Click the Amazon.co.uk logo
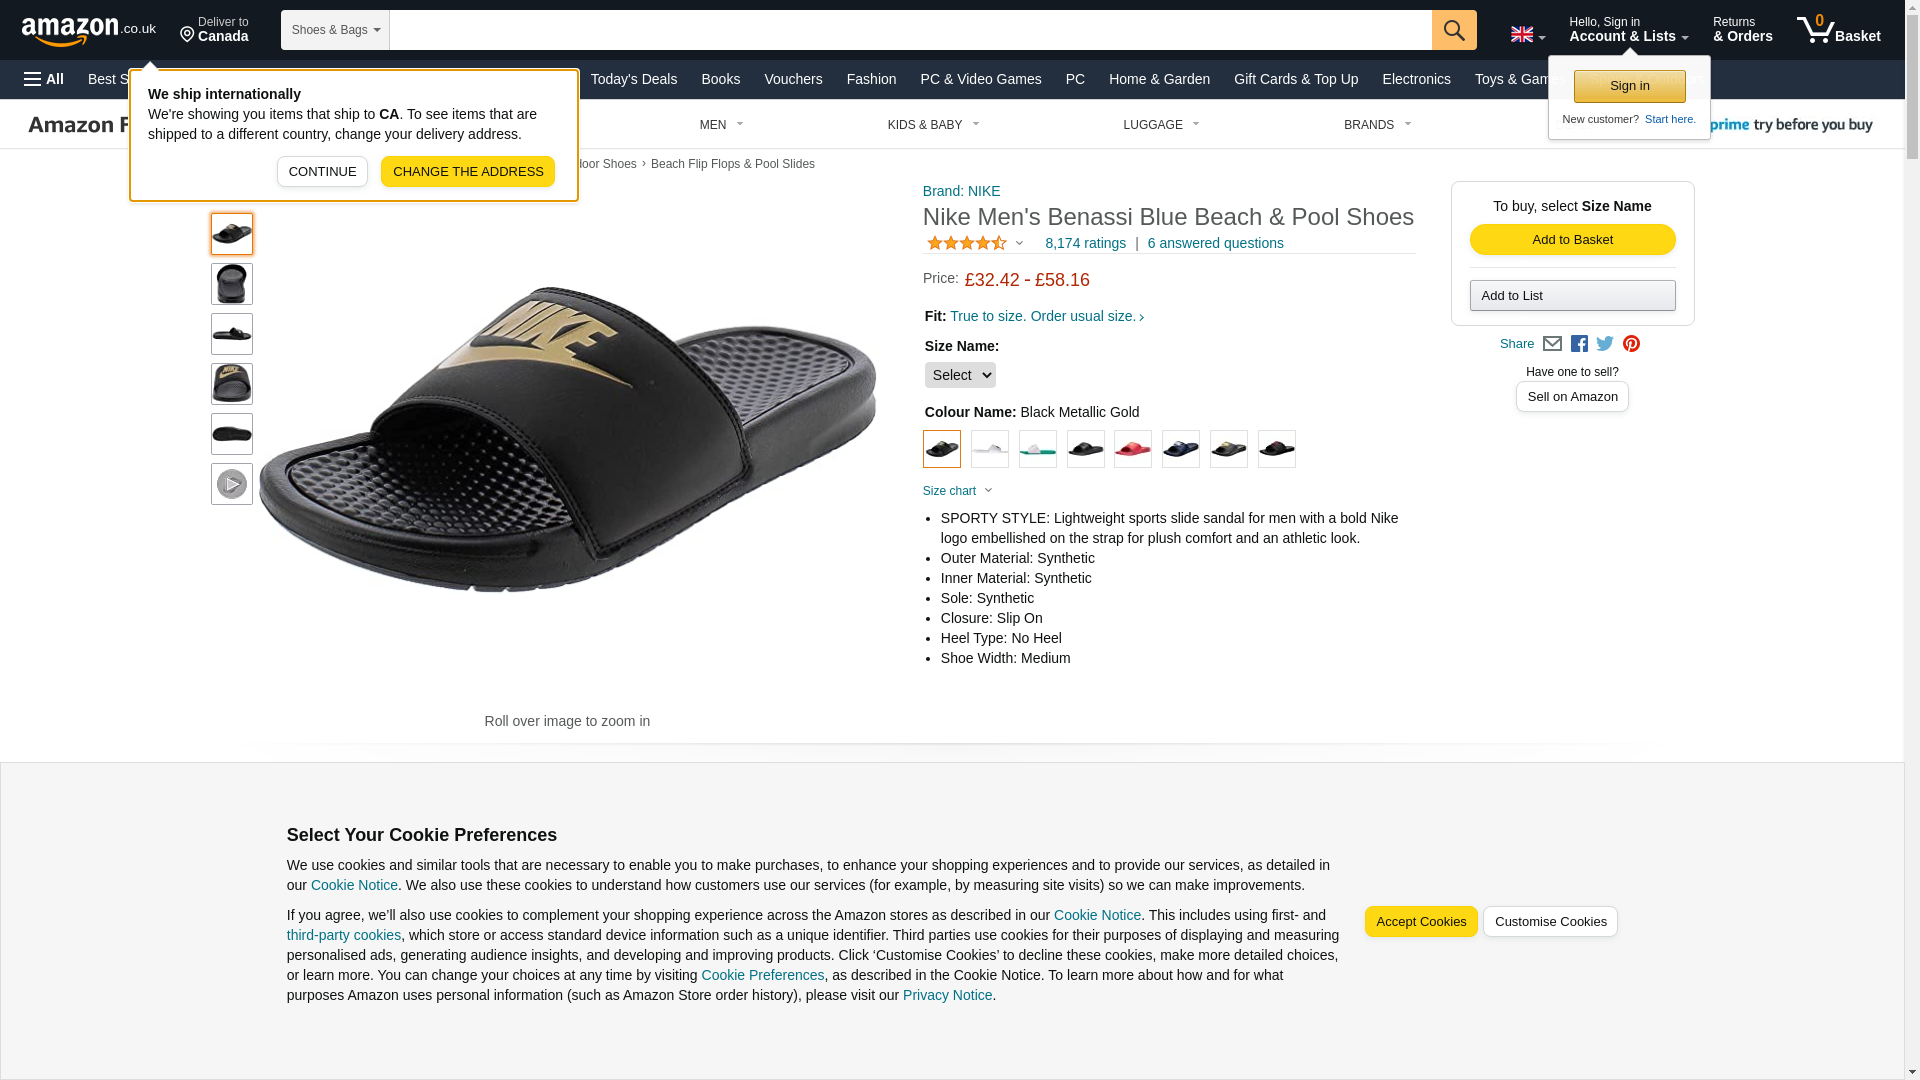 (x=88, y=30)
